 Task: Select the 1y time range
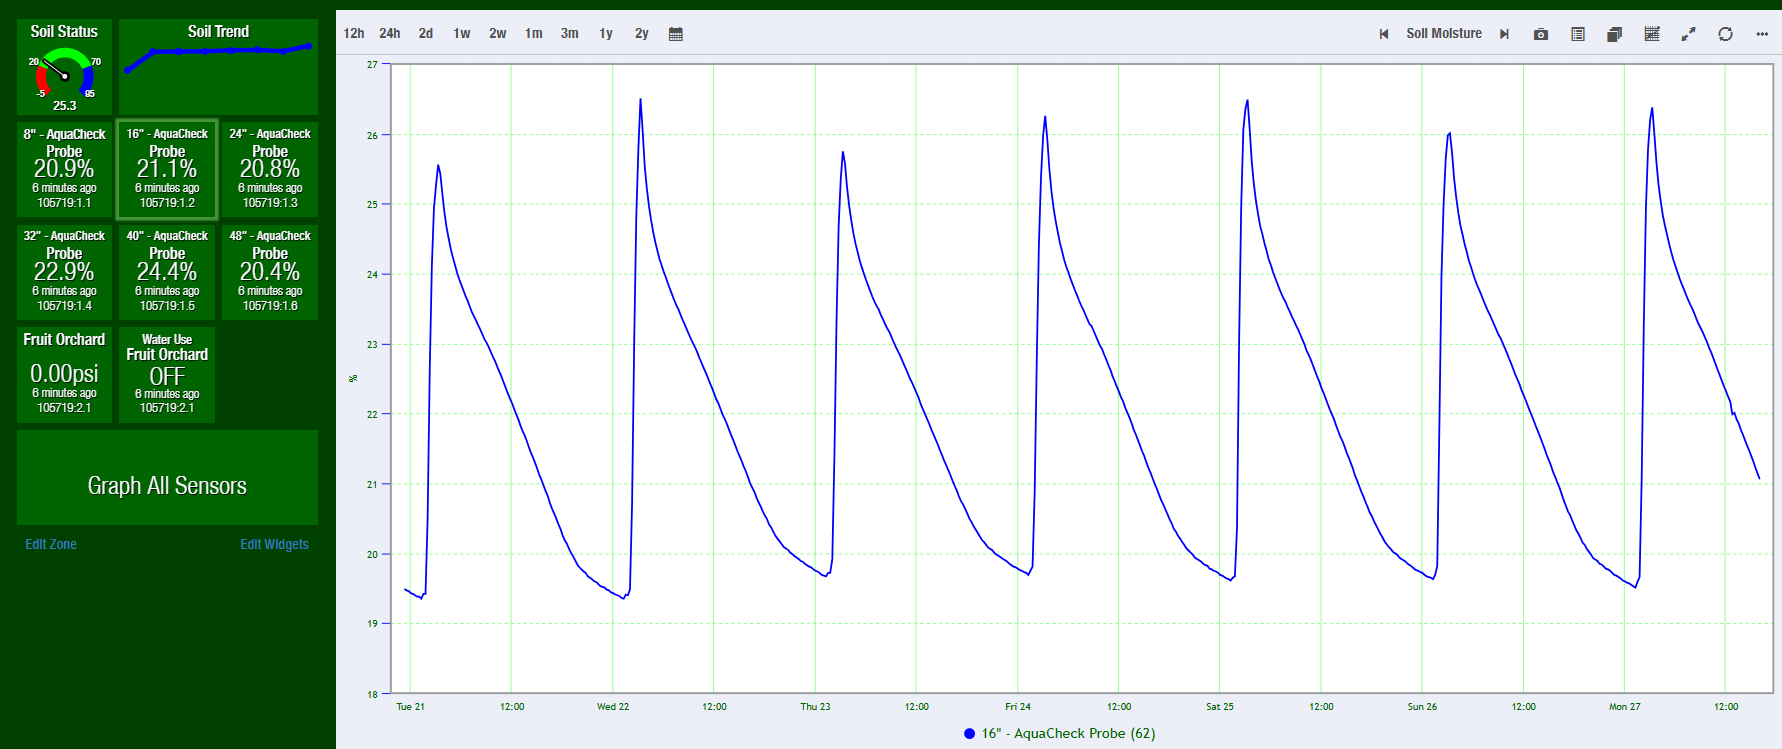pyautogui.click(x=606, y=33)
